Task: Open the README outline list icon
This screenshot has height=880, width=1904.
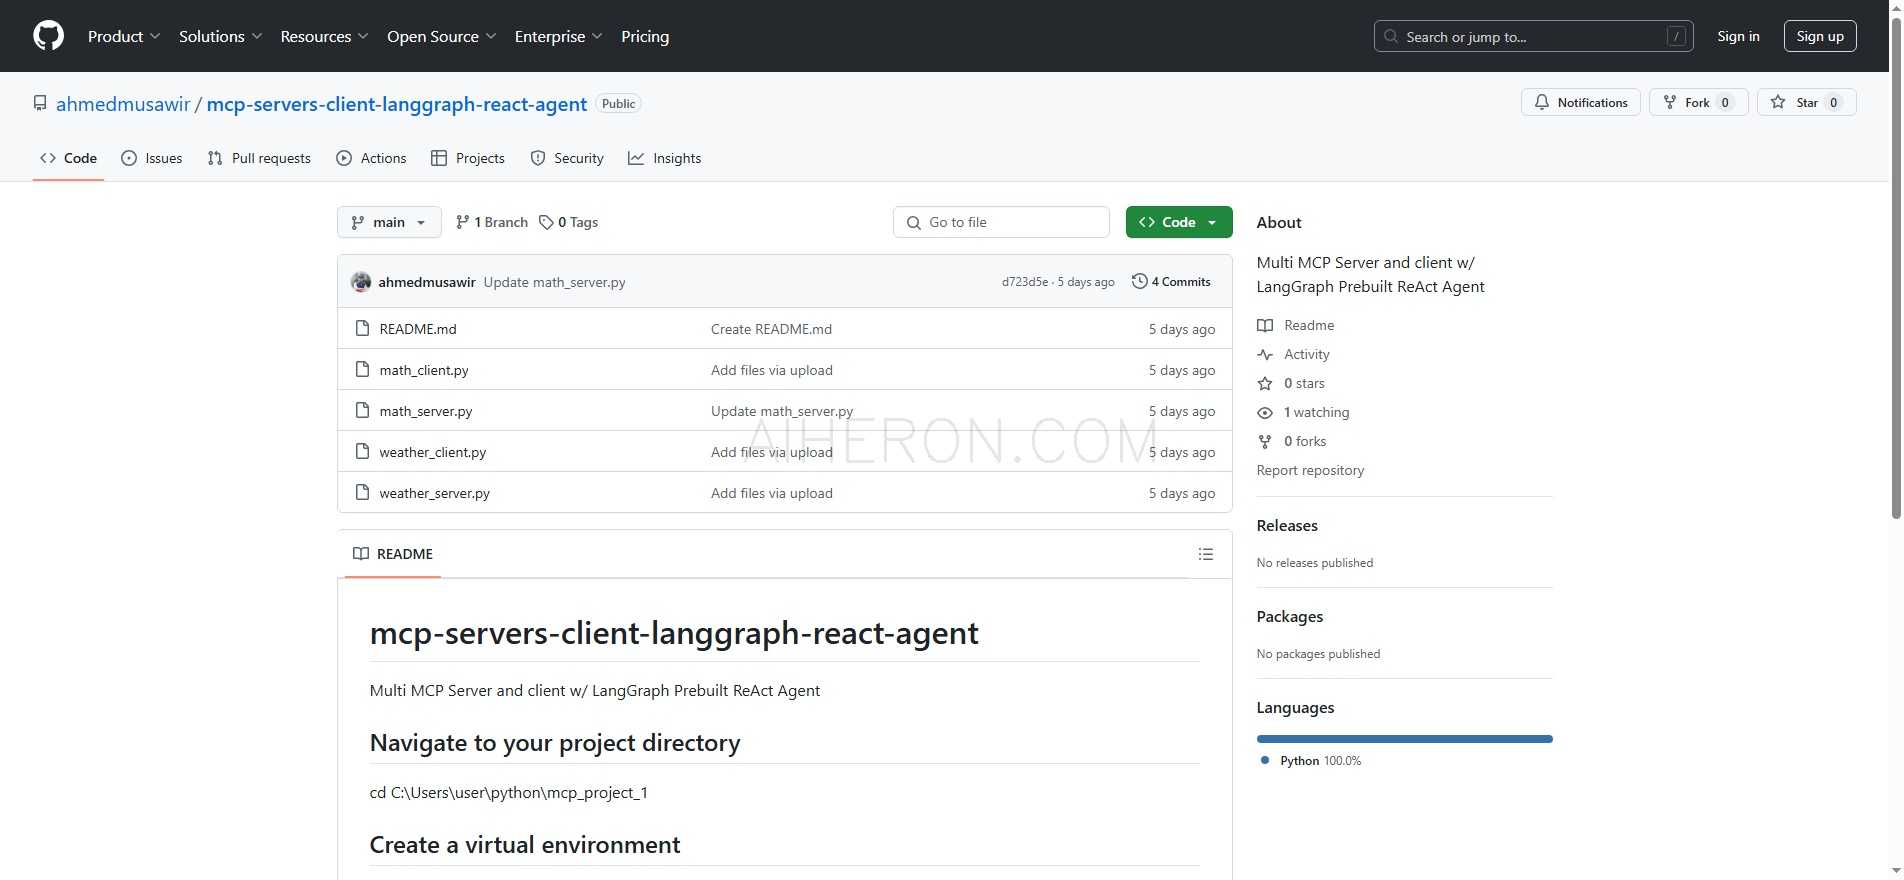Action: pos(1206,554)
